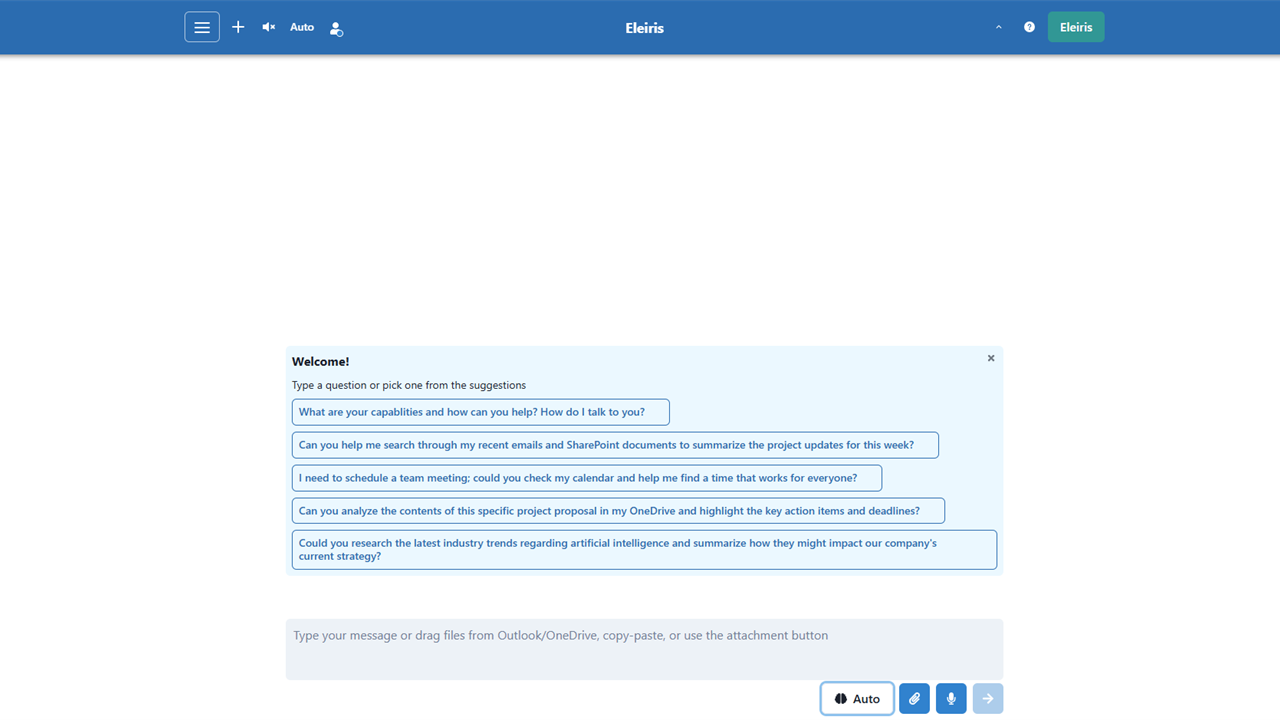Dismiss the Welcome suggestions panel
This screenshot has width=1280, height=720.
[x=991, y=358]
